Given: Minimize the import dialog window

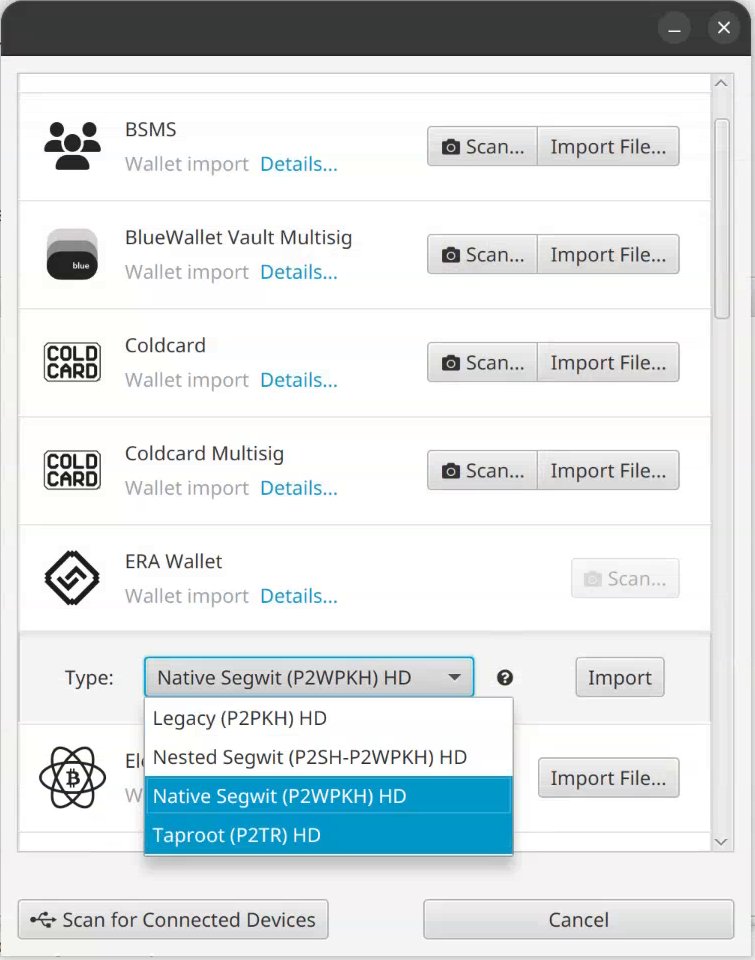Looking at the screenshot, I should click(674, 28).
